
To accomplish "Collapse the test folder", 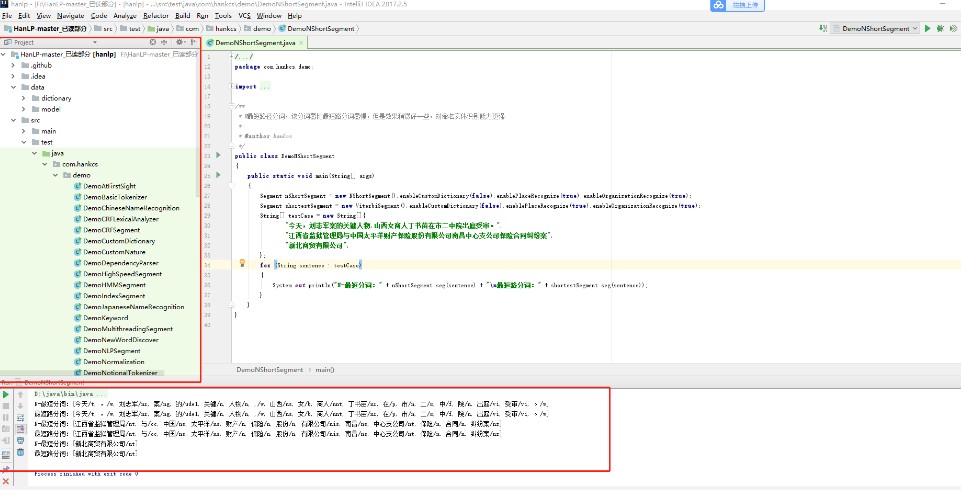I will (24, 142).
